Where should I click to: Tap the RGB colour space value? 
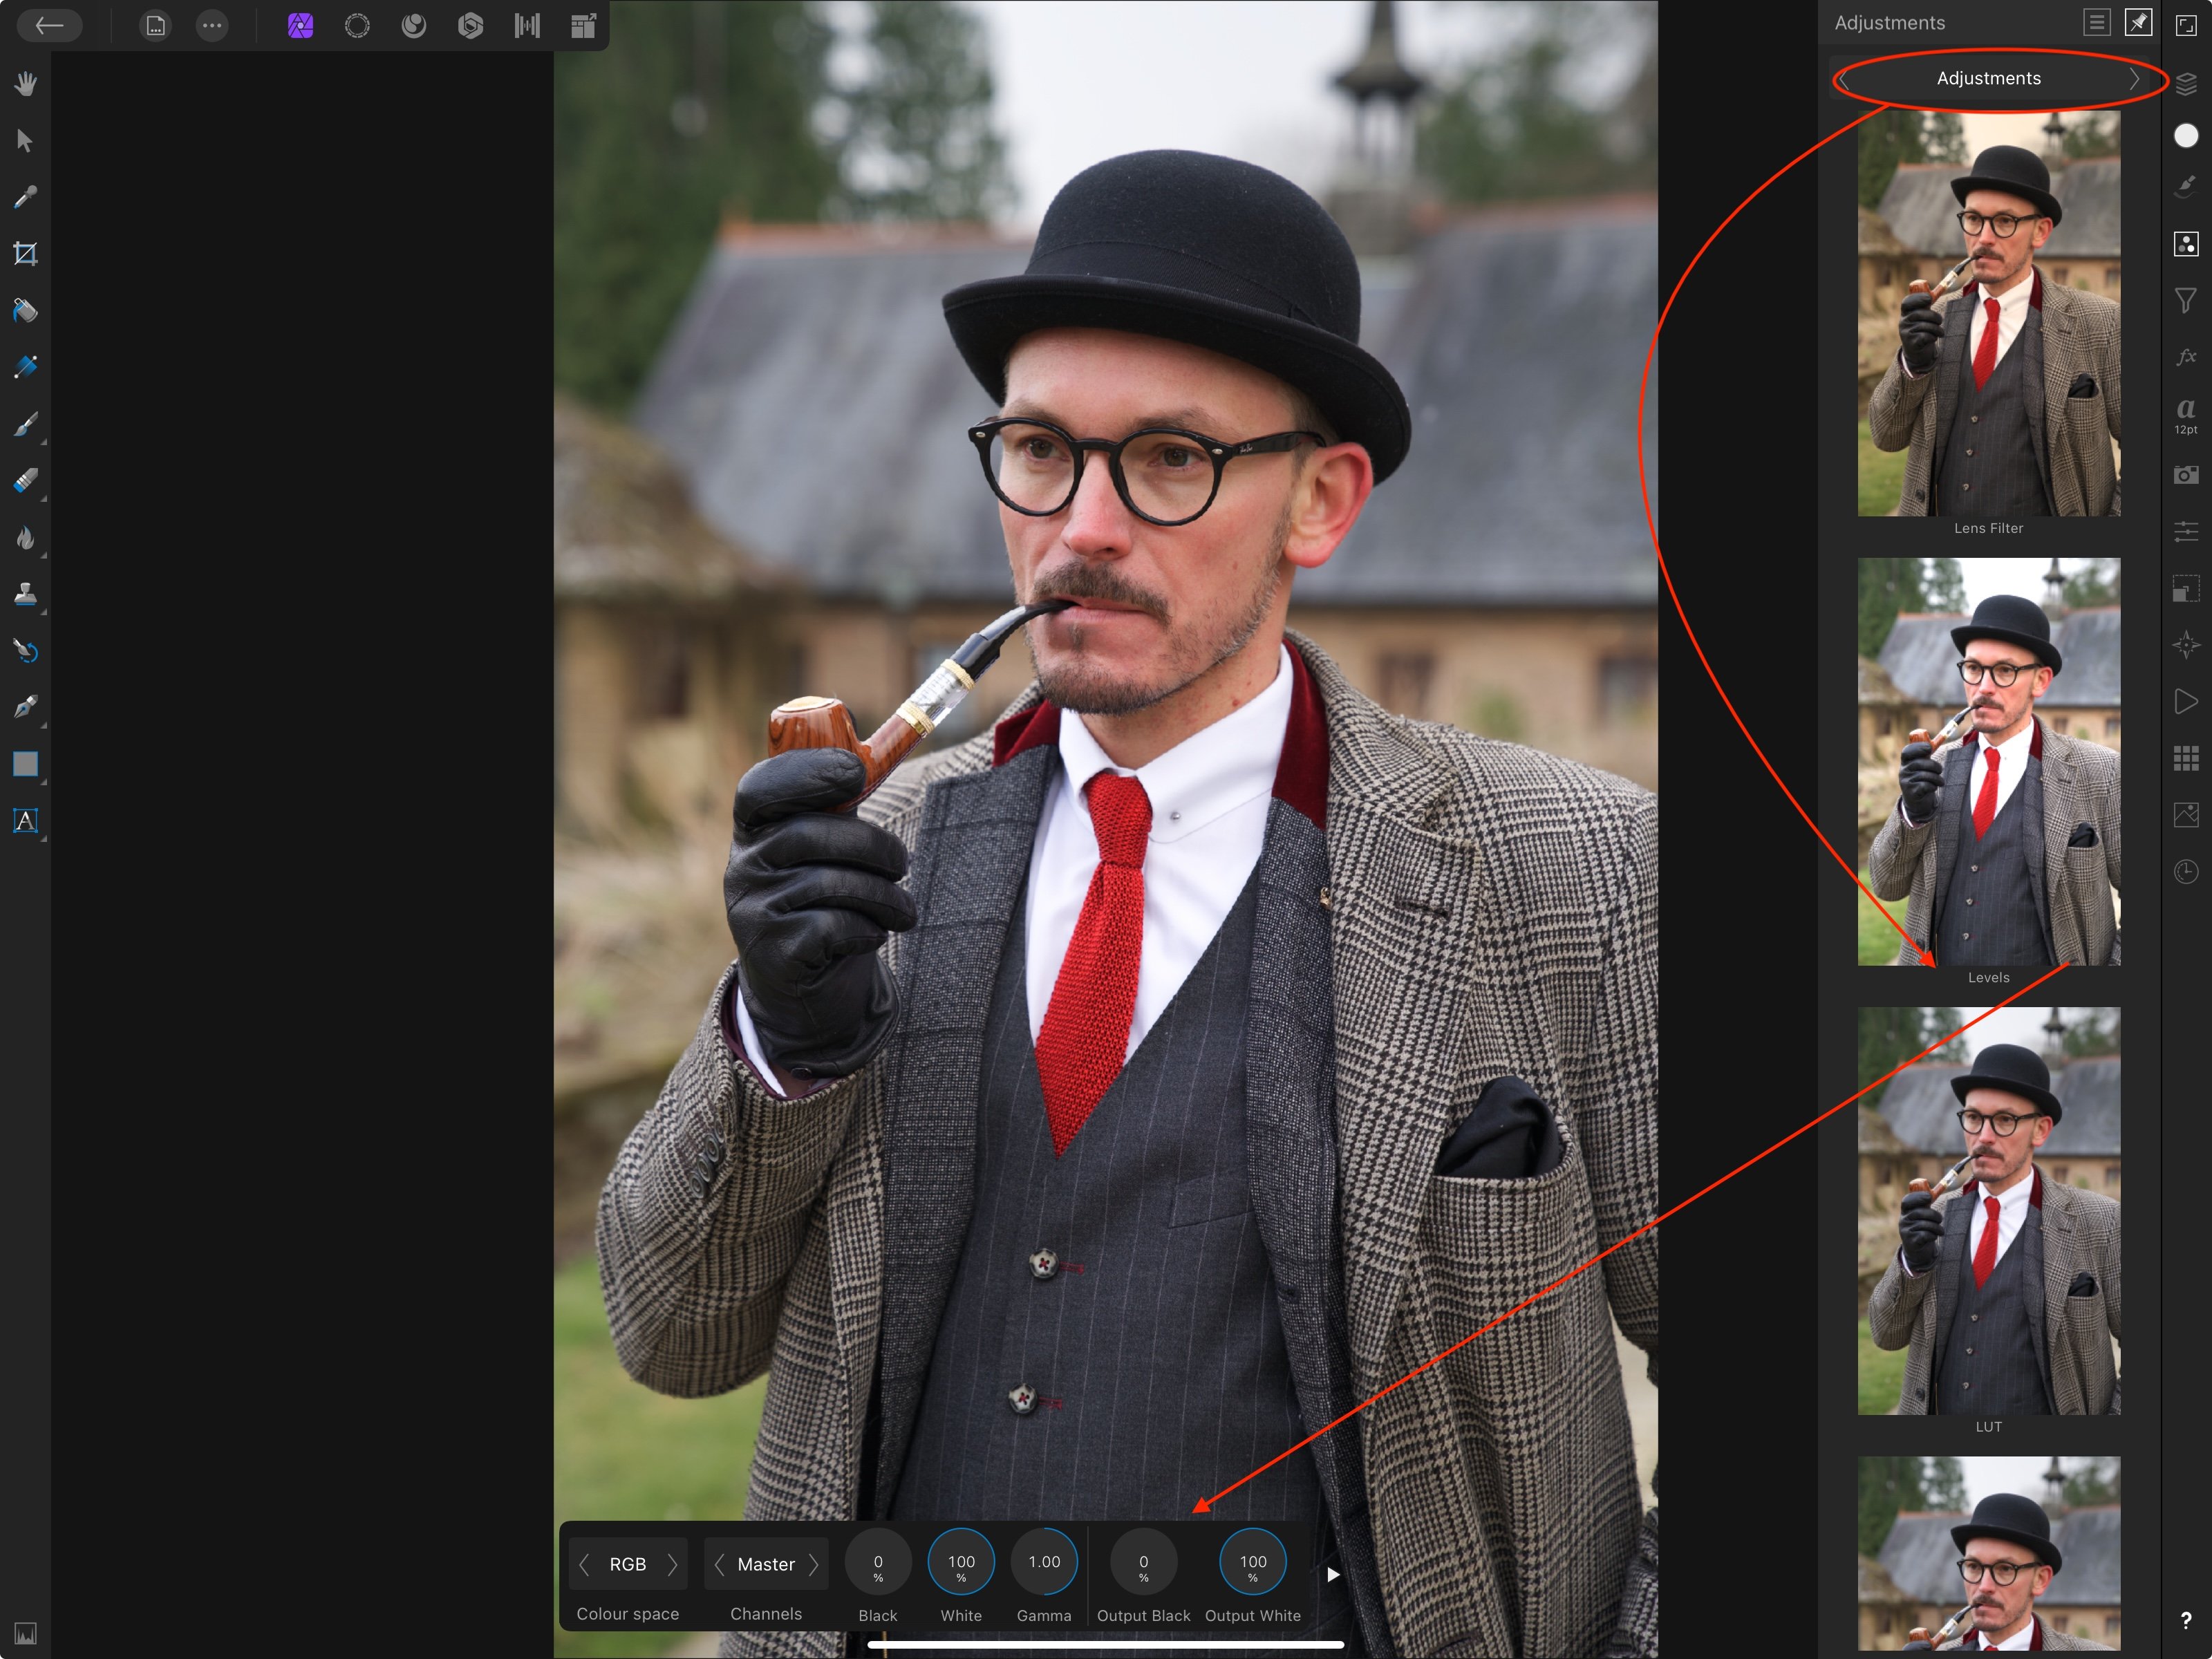click(628, 1564)
